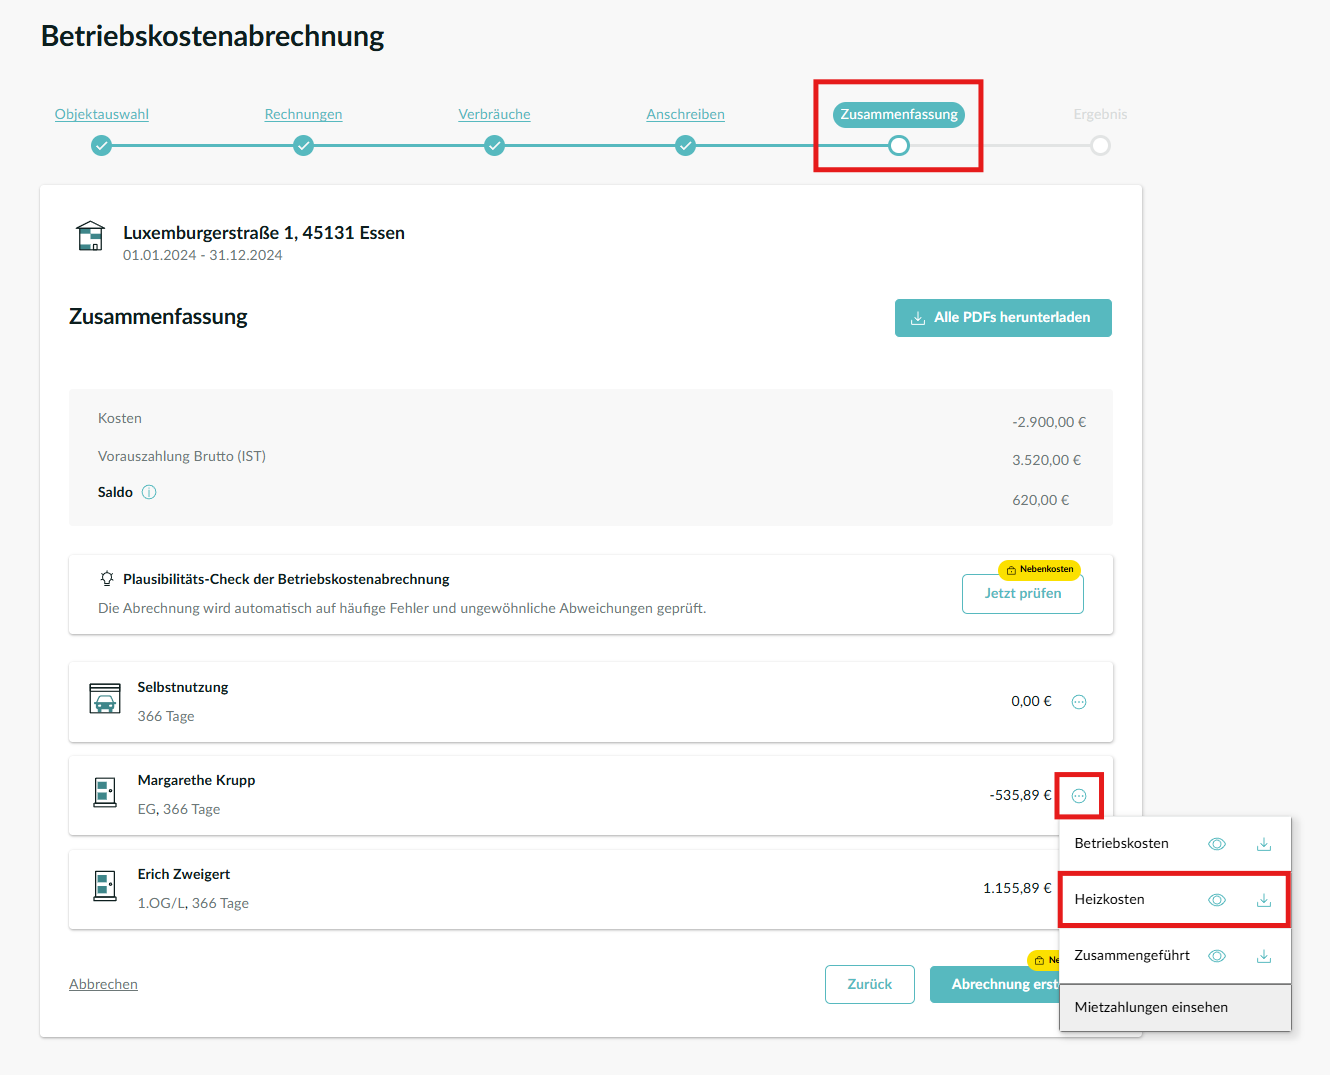
Task: Click the Abbrechen link
Action: (103, 984)
